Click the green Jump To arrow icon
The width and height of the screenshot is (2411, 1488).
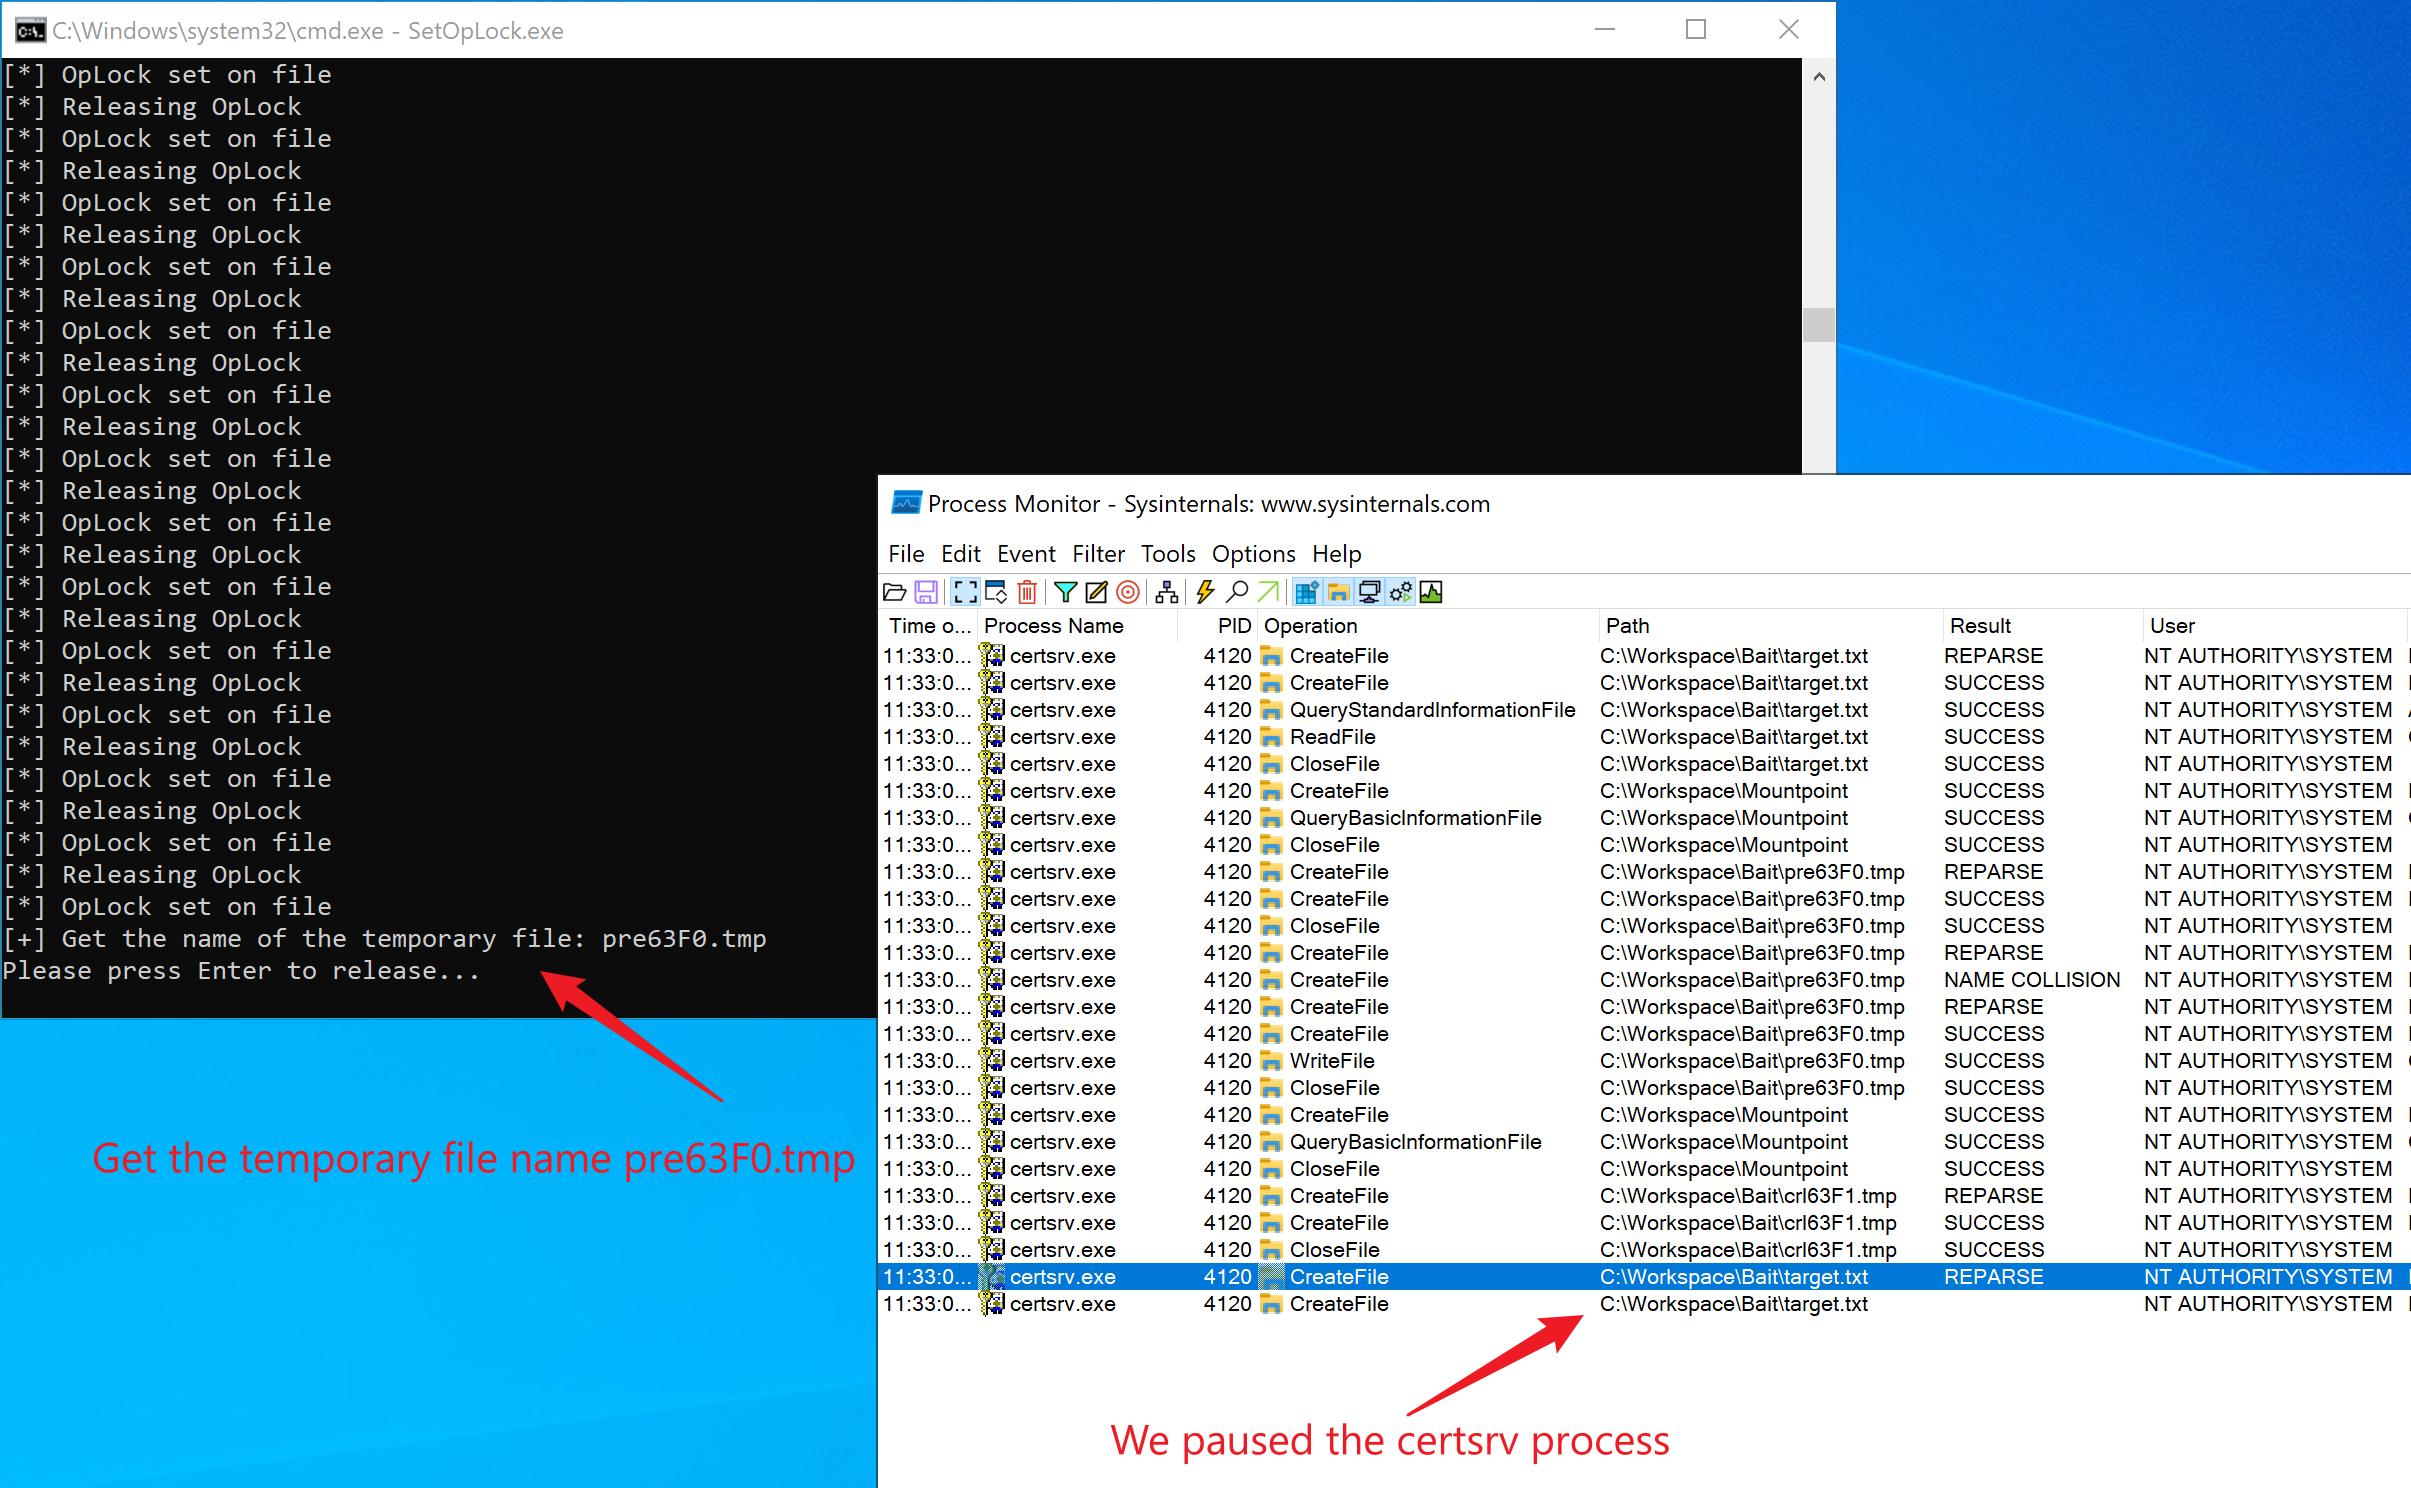[x=1268, y=593]
